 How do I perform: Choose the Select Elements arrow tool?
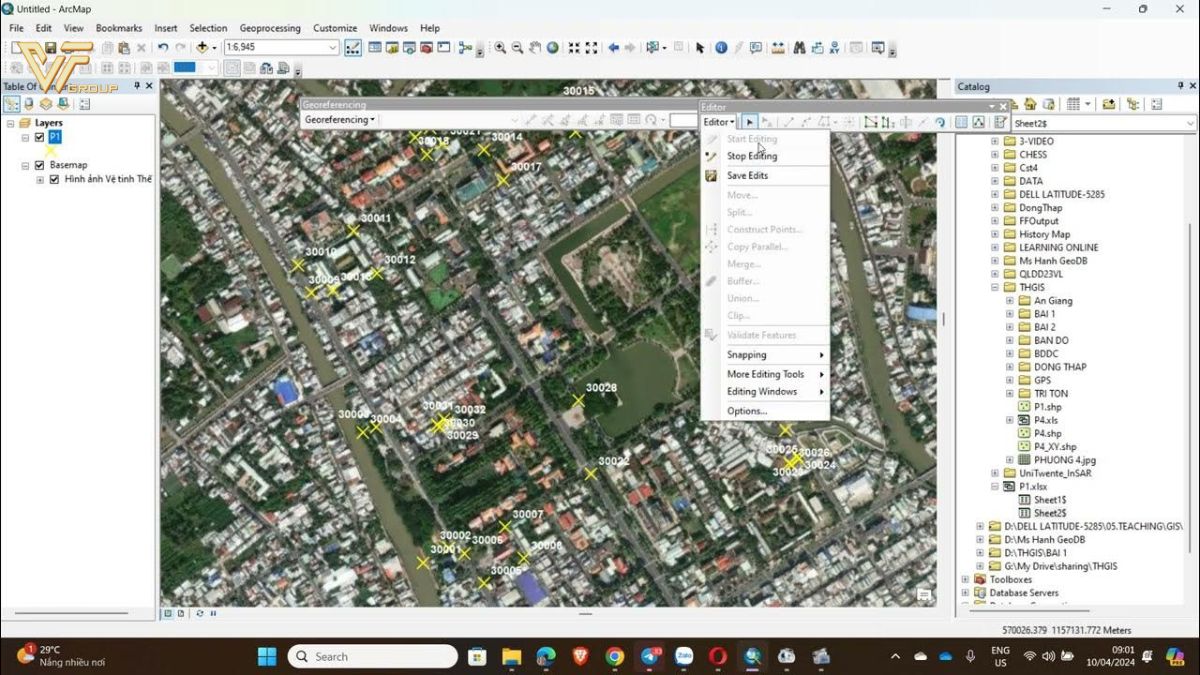pyautogui.click(x=700, y=47)
